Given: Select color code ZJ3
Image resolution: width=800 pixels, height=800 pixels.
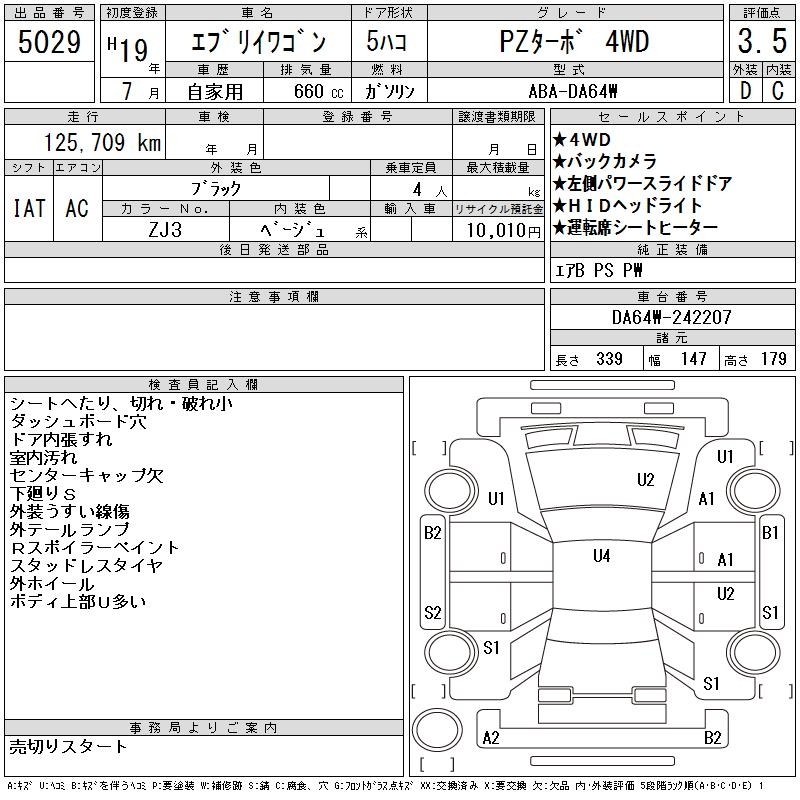Looking at the screenshot, I should [x=166, y=229].
